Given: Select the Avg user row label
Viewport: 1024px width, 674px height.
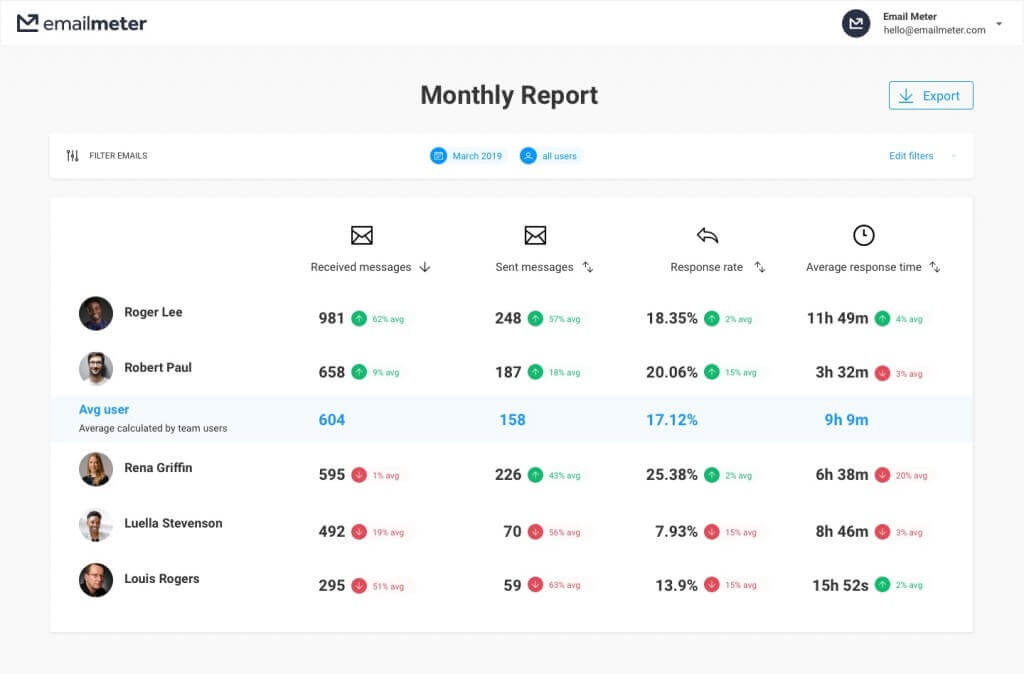Looking at the screenshot, I should pyautogui.click(x=104, y=410).
